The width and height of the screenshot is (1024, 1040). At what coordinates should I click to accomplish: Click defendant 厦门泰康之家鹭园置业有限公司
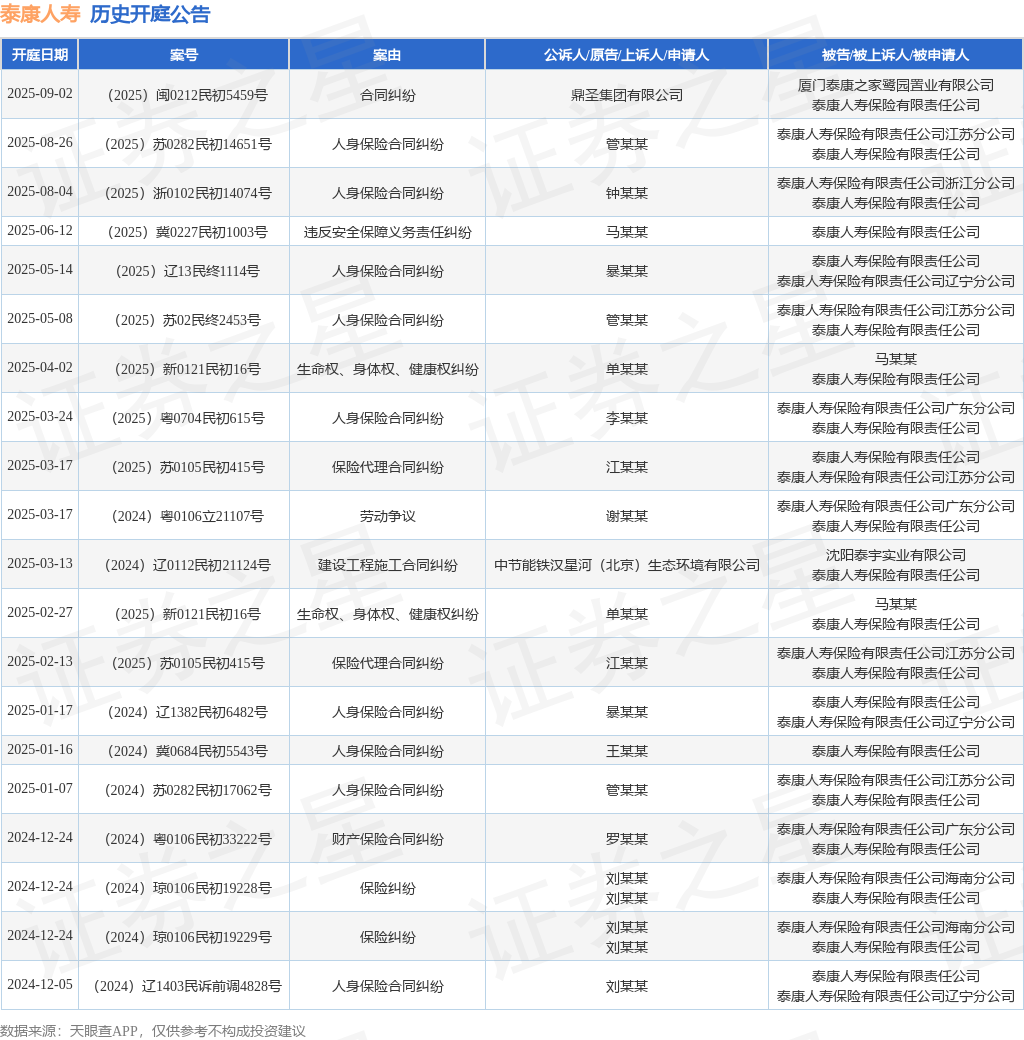(x=895, y=86)
